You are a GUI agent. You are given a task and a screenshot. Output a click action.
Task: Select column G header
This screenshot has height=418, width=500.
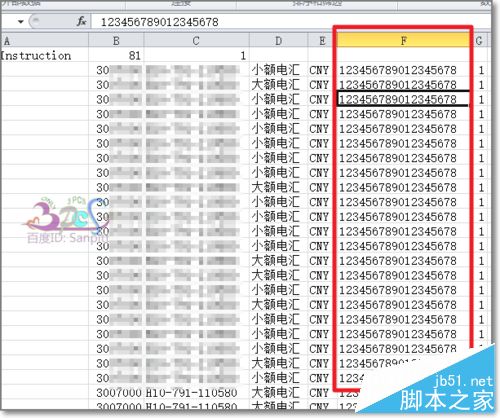(480, 41)
